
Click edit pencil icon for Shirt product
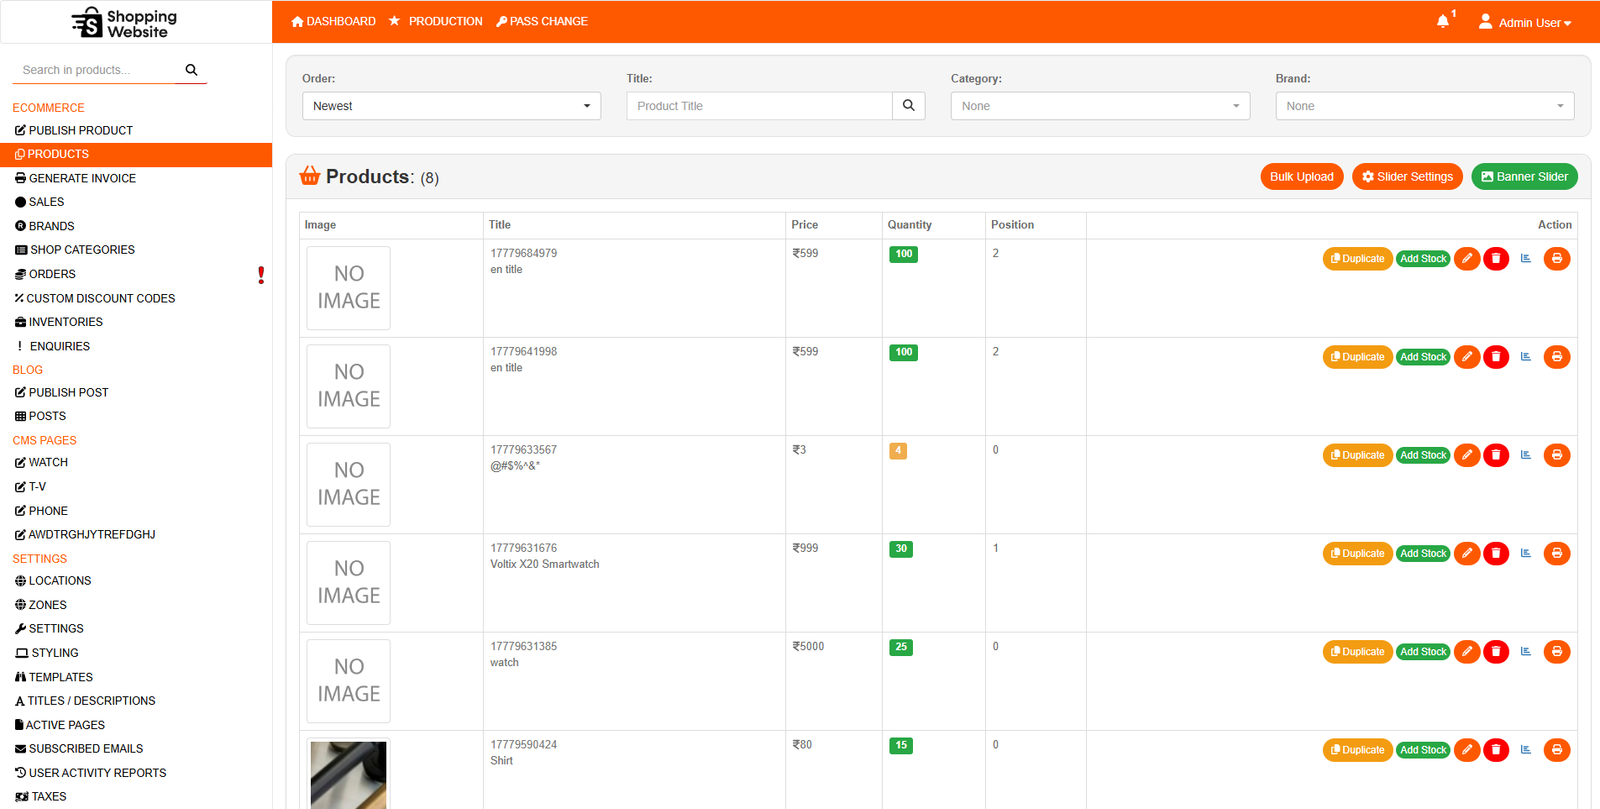(x=1467, y=750)
